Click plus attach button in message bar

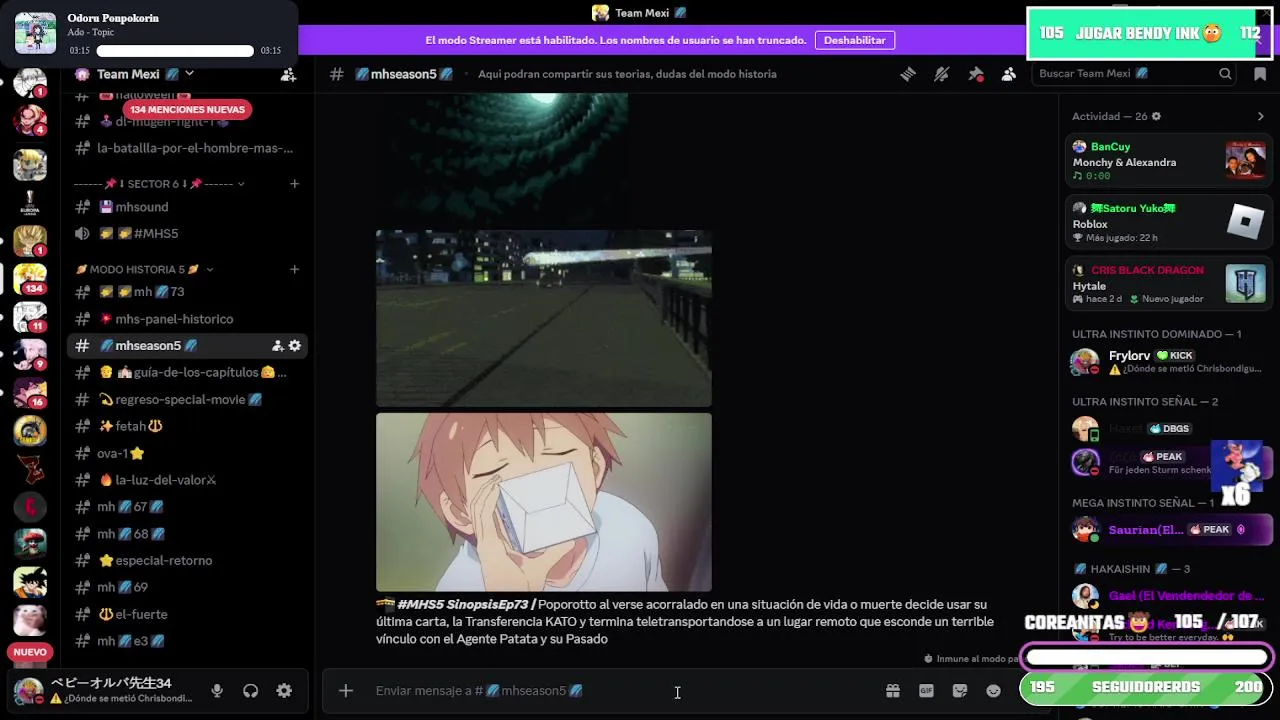pyautogui.click(x=345, y=691)
